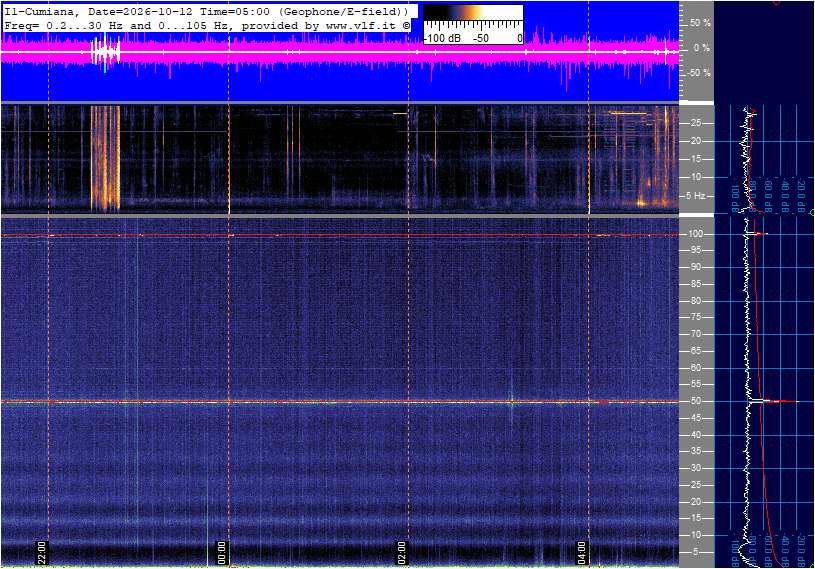This screenshot has width=815, height=569.
Task: Click the 0 % waveform amplitude label
Action: [701, 48]
